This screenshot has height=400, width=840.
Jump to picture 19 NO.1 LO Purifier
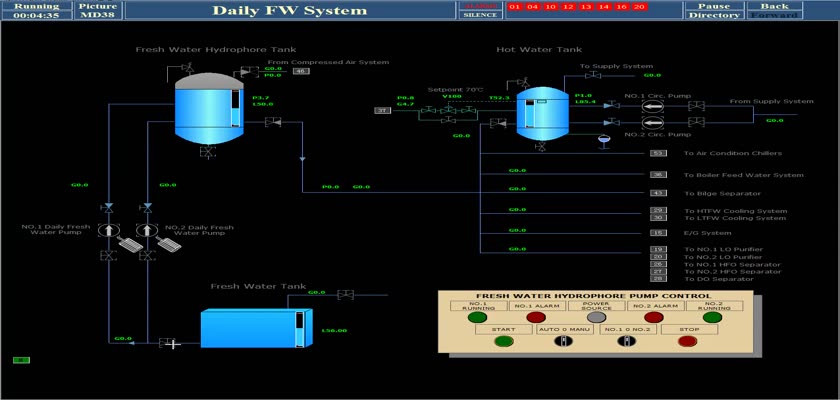click(658, 250)
